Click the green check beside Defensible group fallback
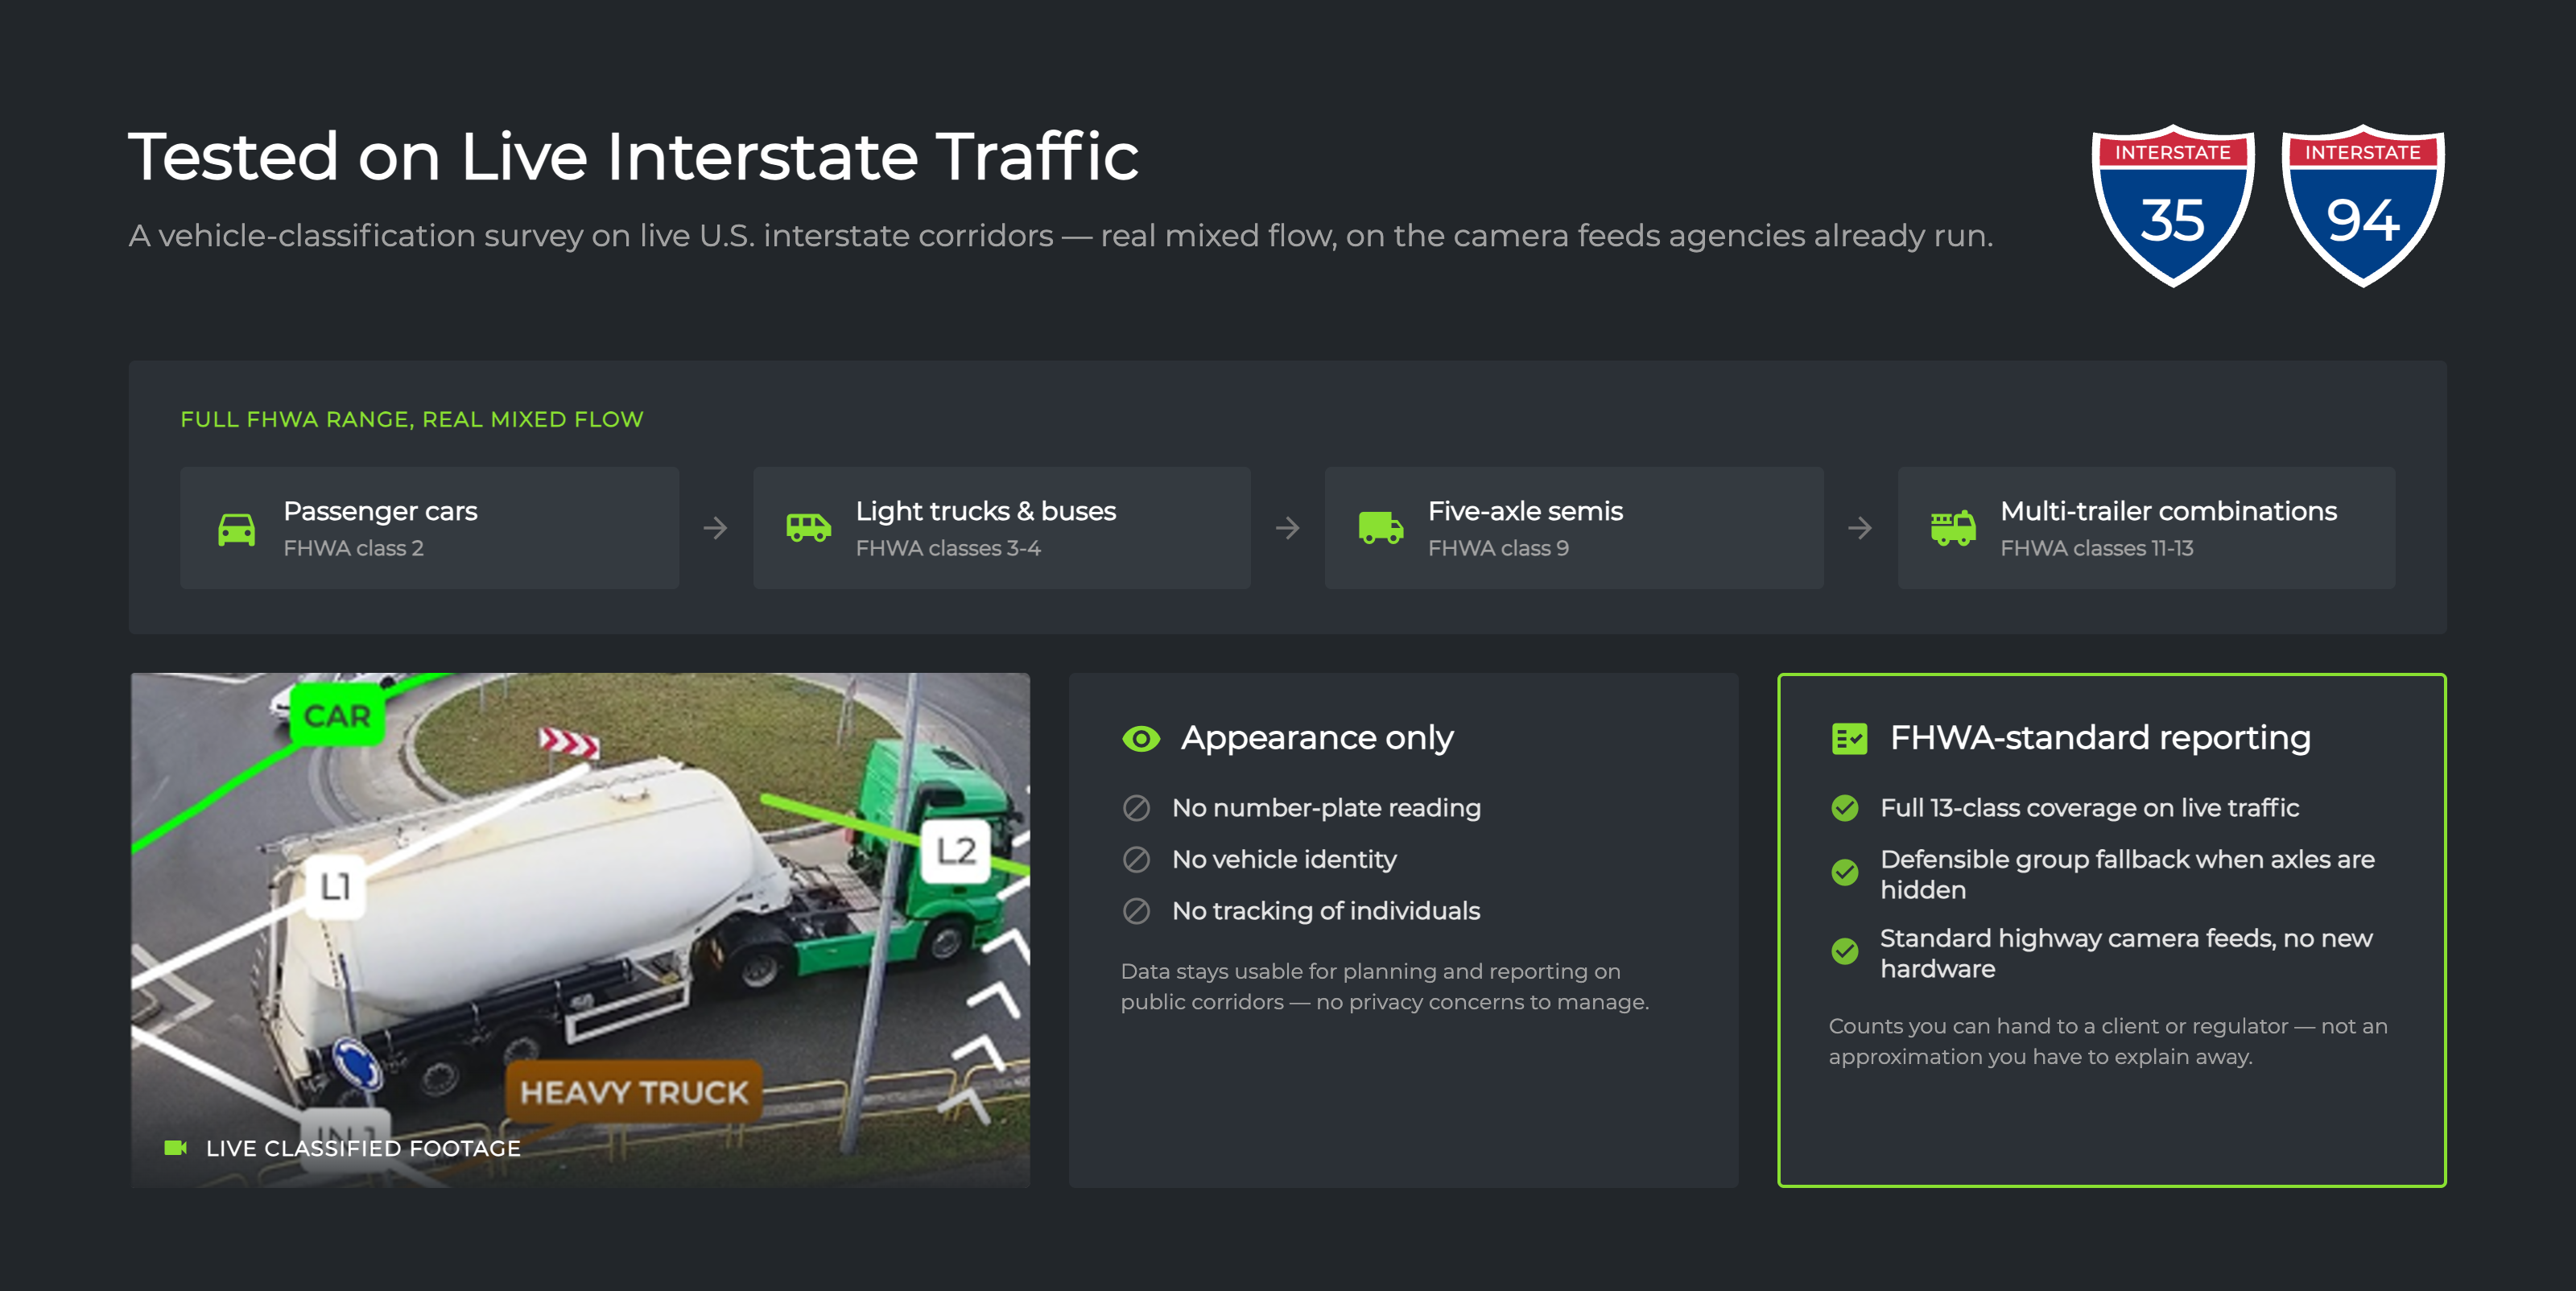This screenshot has width=2576, height=1291. (x=1844, y=873)
